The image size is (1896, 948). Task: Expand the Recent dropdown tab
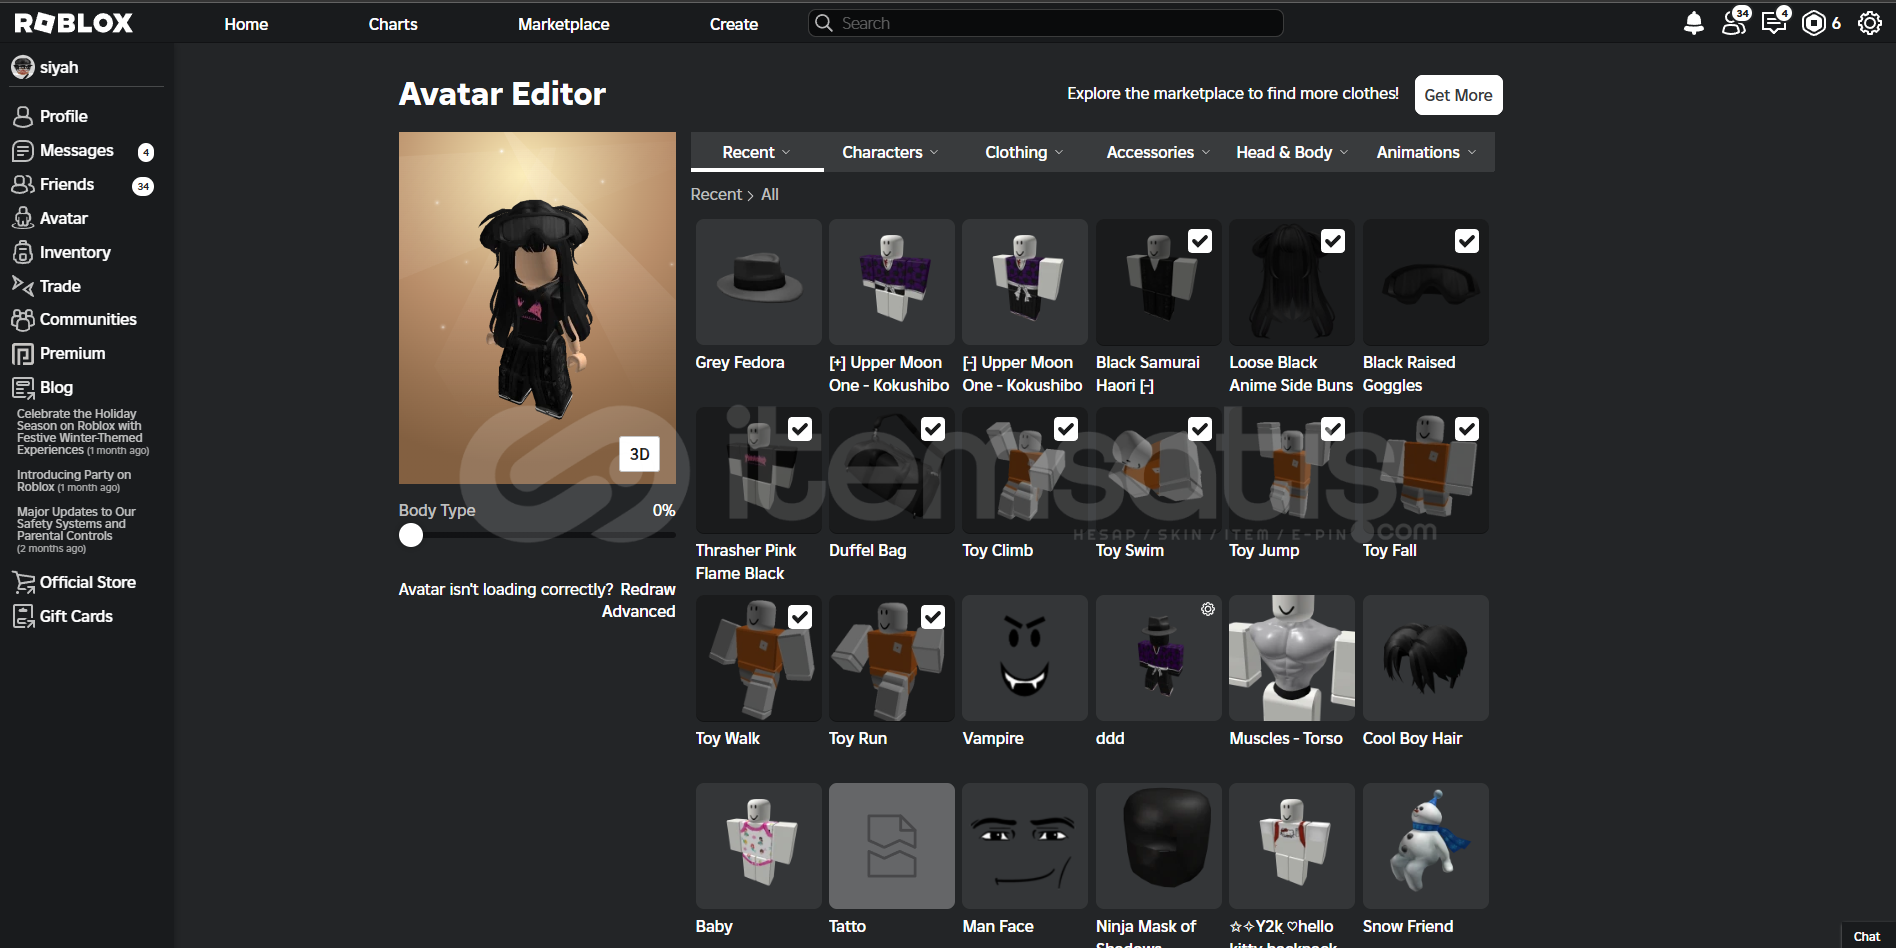pos(757,152)
